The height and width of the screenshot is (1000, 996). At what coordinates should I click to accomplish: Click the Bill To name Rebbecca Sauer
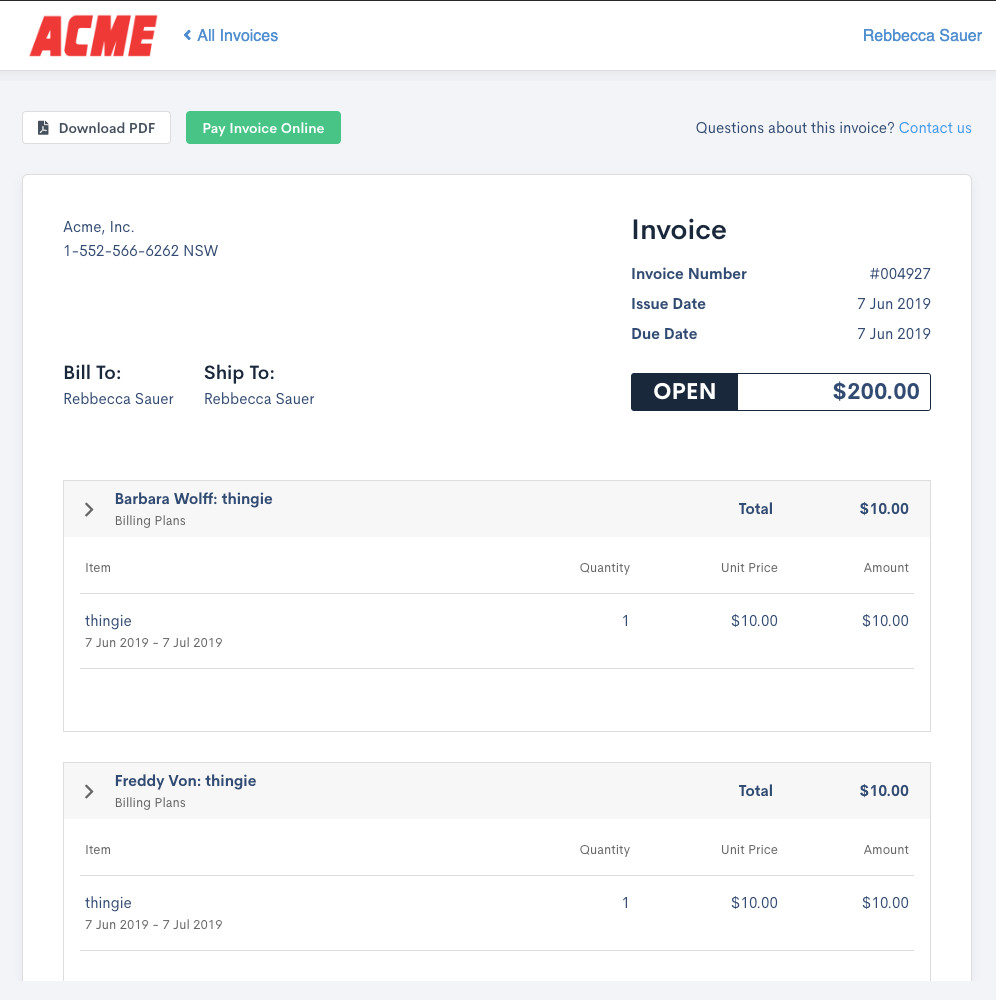coord(118,398)
